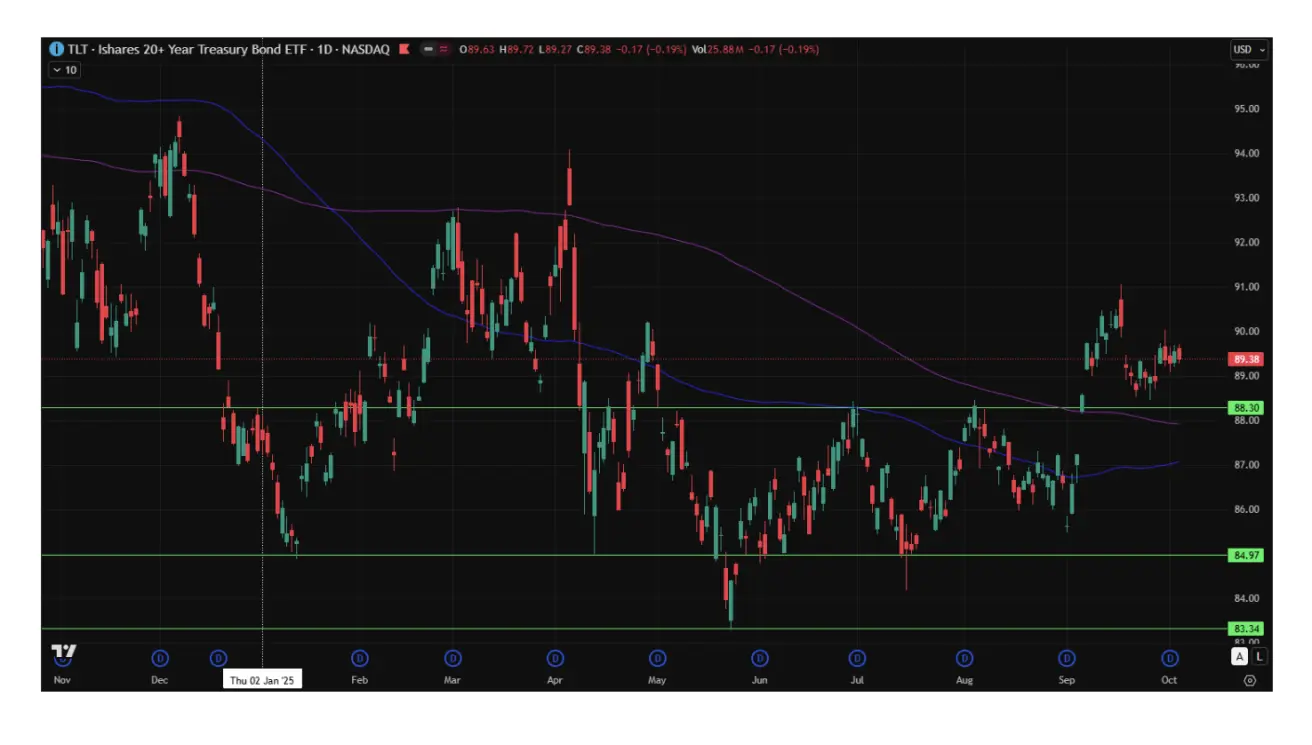
Task: Select the 83.34 green price label
Action: pyautogui.click(x=1246, y=628)
